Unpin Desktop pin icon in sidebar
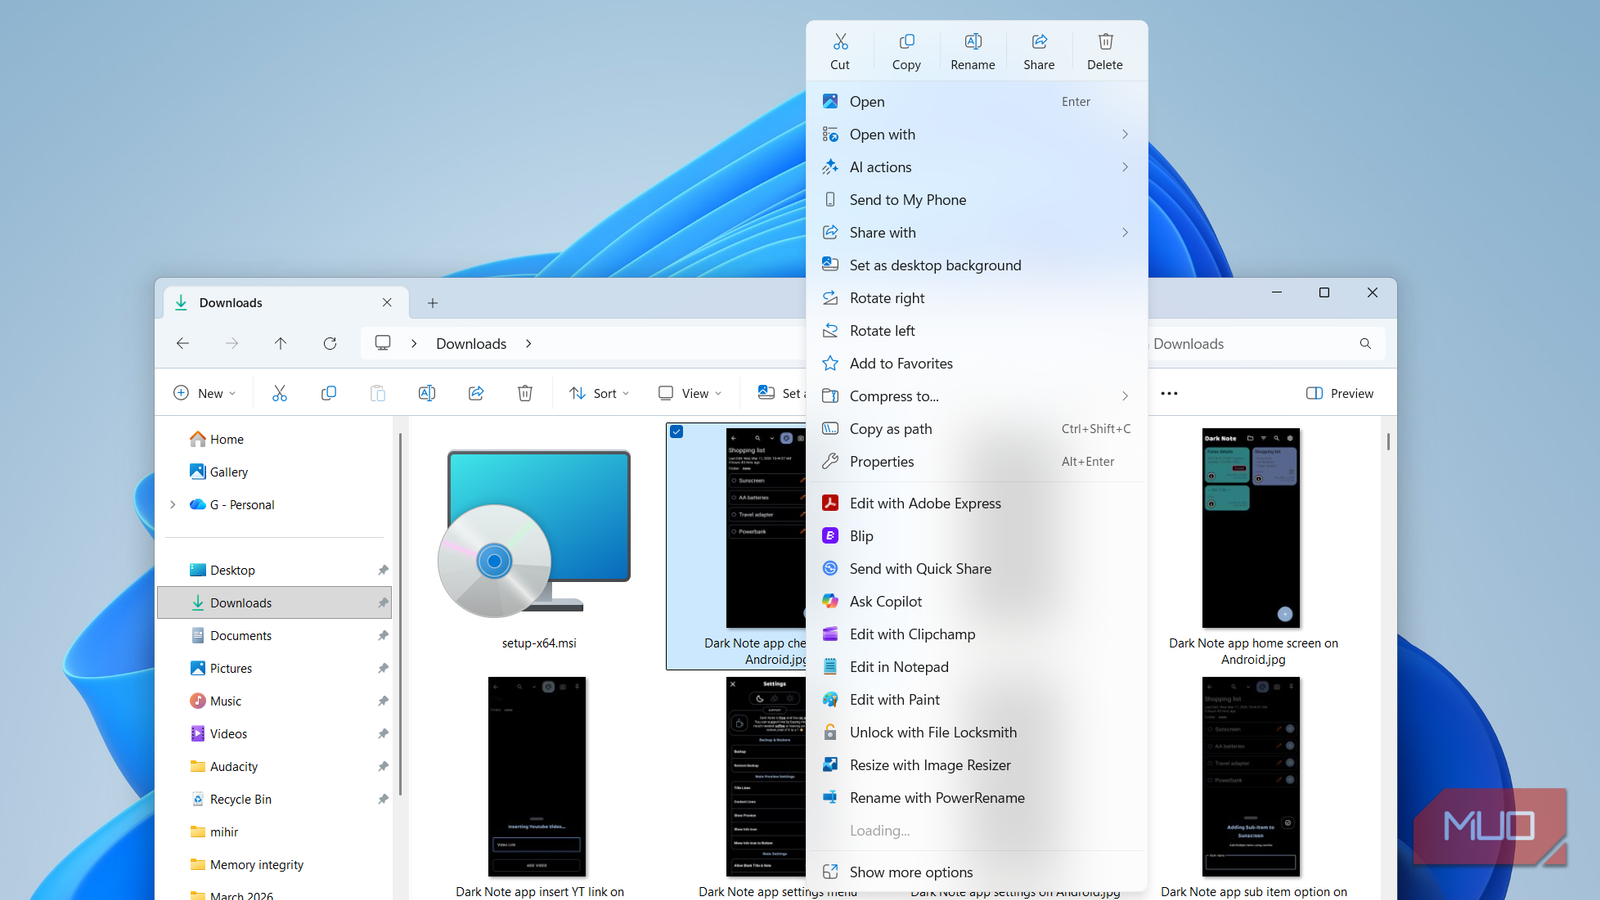The width and height of the screenshot is (1600, 900). (383, 571)
